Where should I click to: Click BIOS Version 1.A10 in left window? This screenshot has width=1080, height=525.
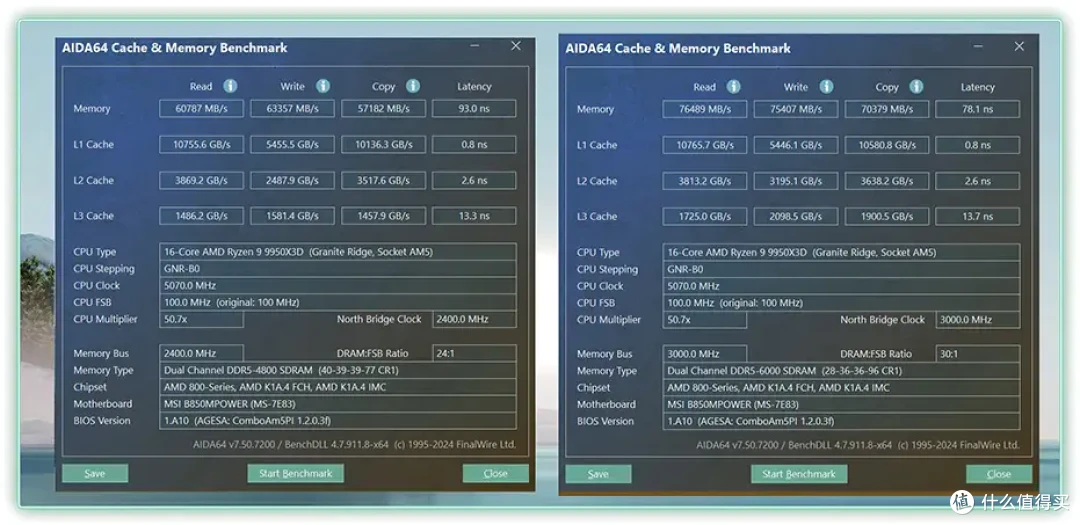tap(338, 420)
